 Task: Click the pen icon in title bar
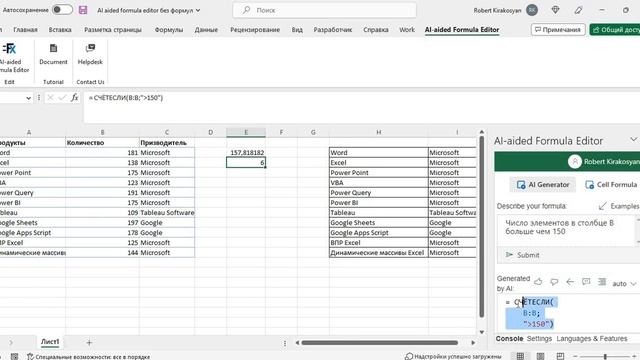click(578, 10)
